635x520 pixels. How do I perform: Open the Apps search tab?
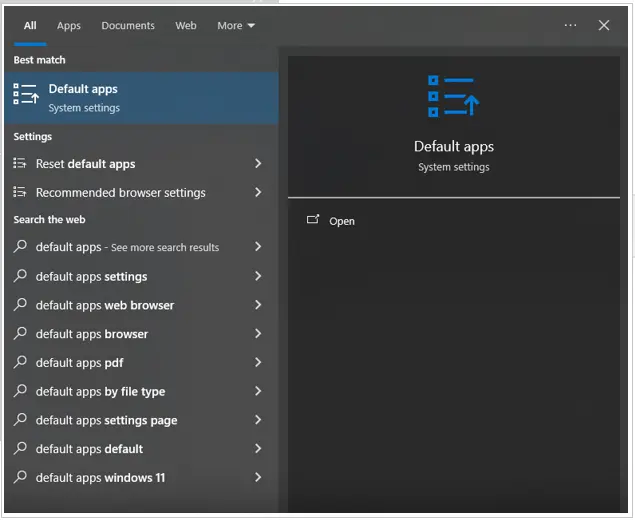68,26
